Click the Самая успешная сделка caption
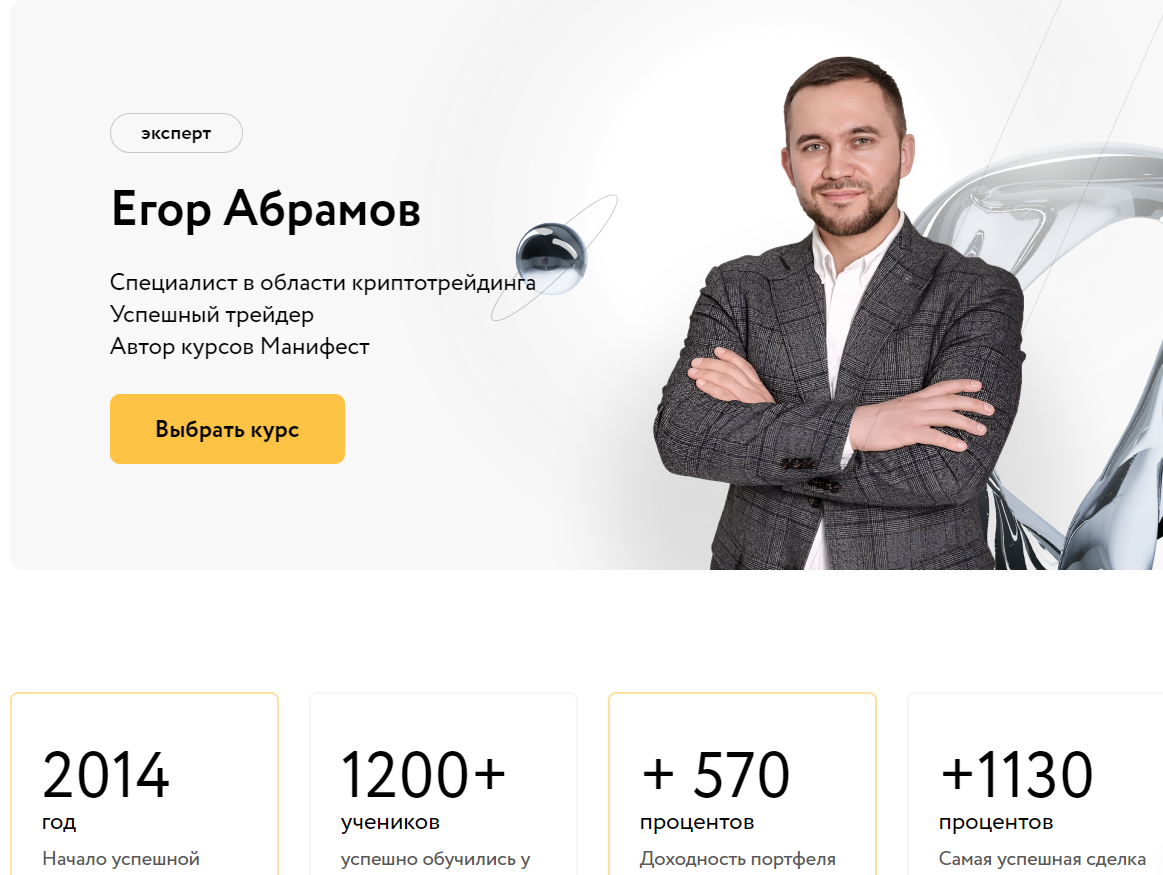Screen dimensions: 1163x875 (x=1042, y=859)
